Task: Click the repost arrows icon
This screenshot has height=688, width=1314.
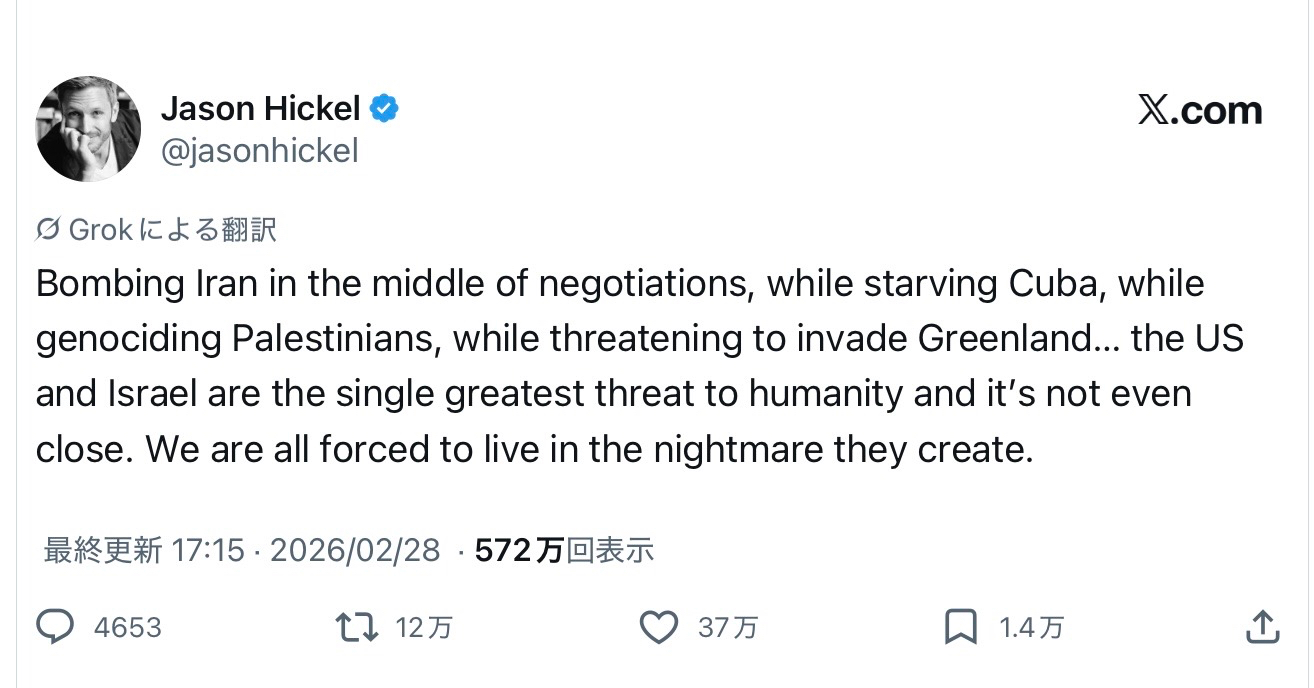Action: click(x=357, y=627)
